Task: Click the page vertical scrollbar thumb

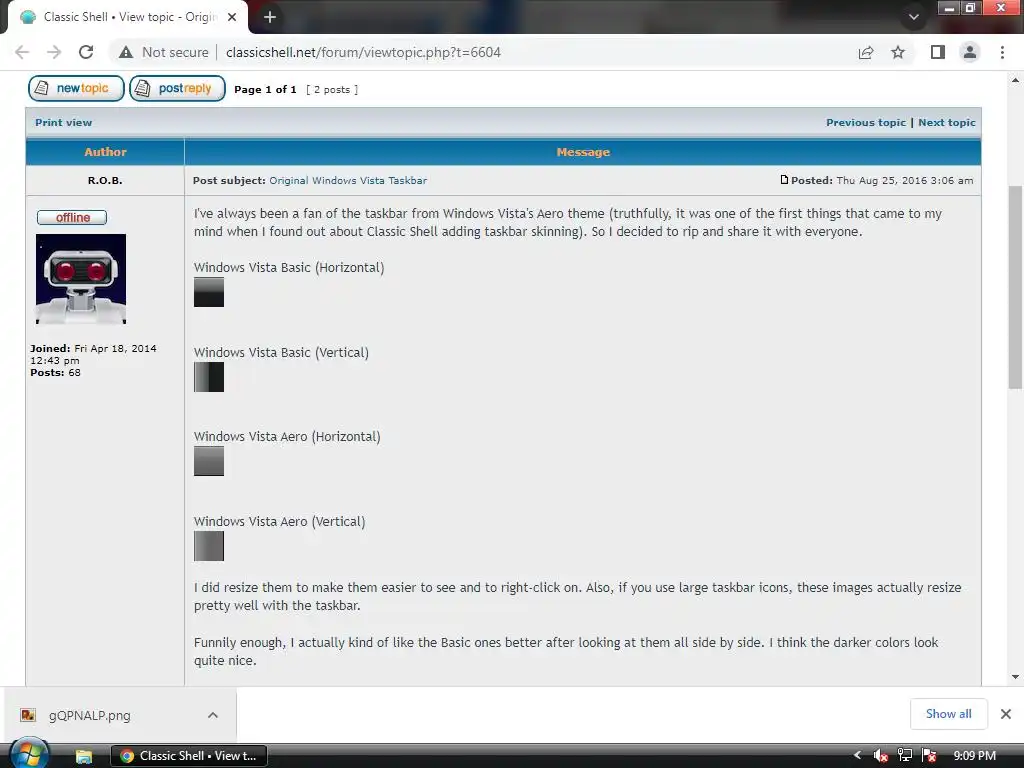Action: tap(1016, 287)
